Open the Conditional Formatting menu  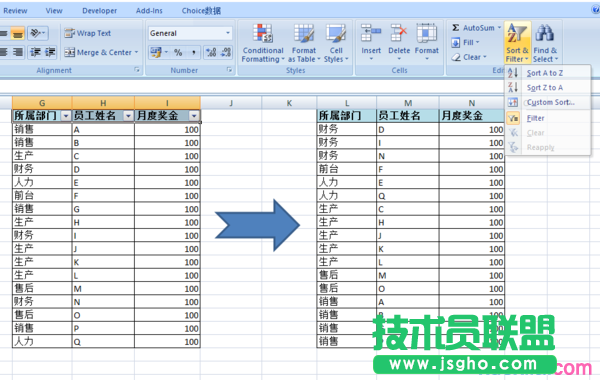click(263, 43)
